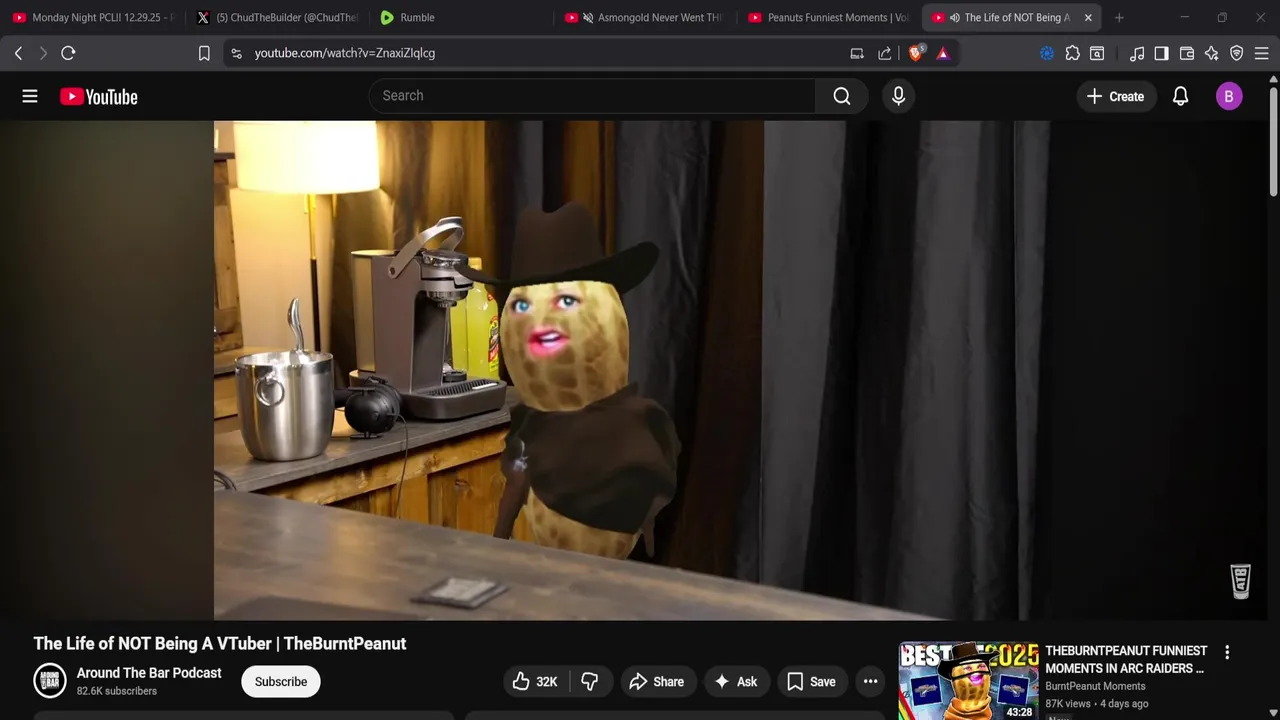Bookmark this page
The width and height of the screenshot is (1280, 720).
[204, 53]
